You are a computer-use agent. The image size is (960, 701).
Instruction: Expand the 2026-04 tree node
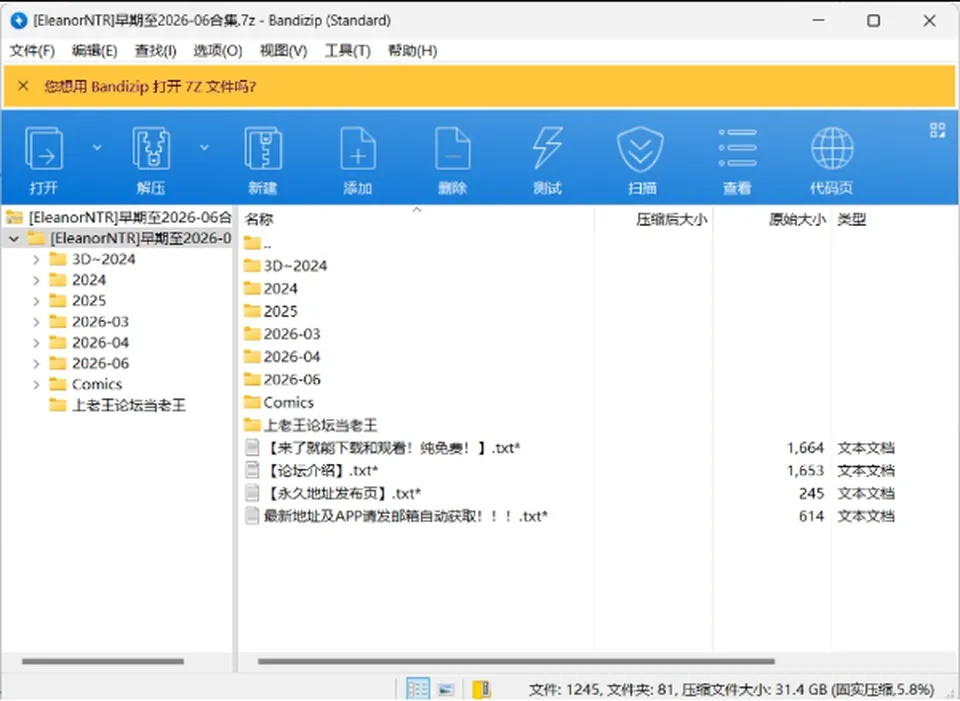[x=36, y=342]
